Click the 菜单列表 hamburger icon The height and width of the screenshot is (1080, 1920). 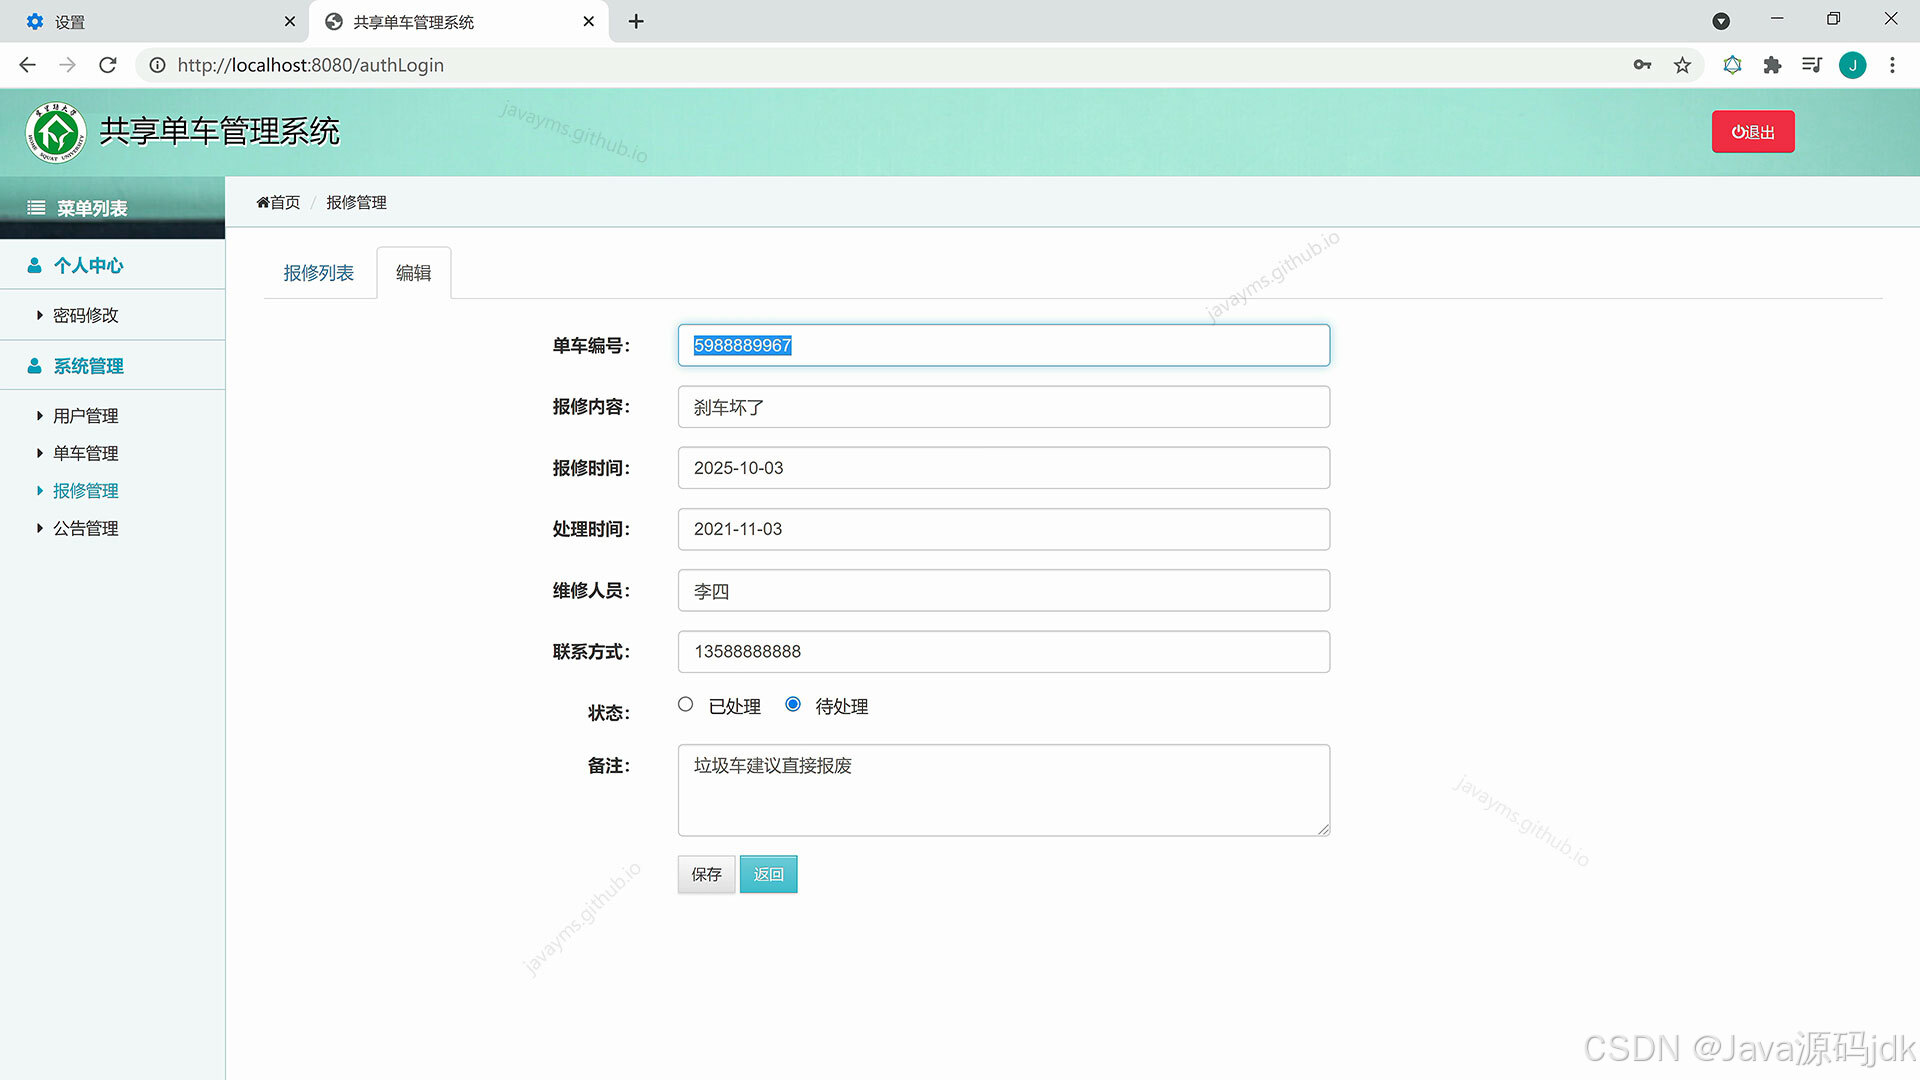36,208
